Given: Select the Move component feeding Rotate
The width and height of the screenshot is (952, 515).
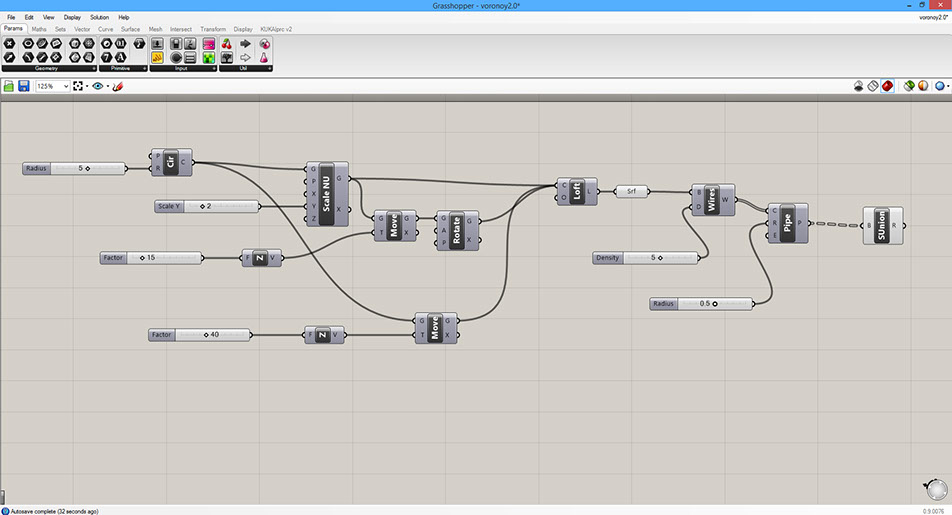Looking at the screenshot, I should 395,226.
